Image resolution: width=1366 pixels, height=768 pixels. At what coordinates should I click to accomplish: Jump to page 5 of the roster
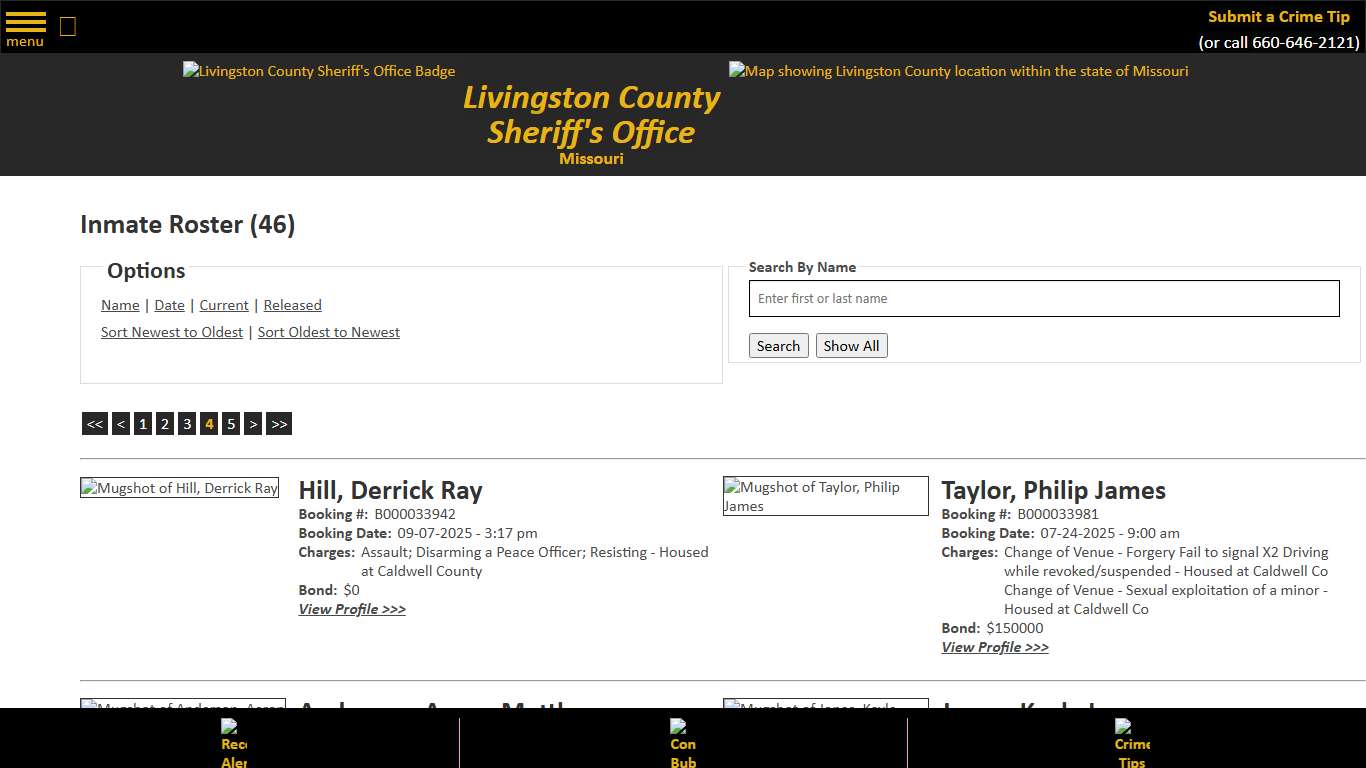click(x=231, y=423)
